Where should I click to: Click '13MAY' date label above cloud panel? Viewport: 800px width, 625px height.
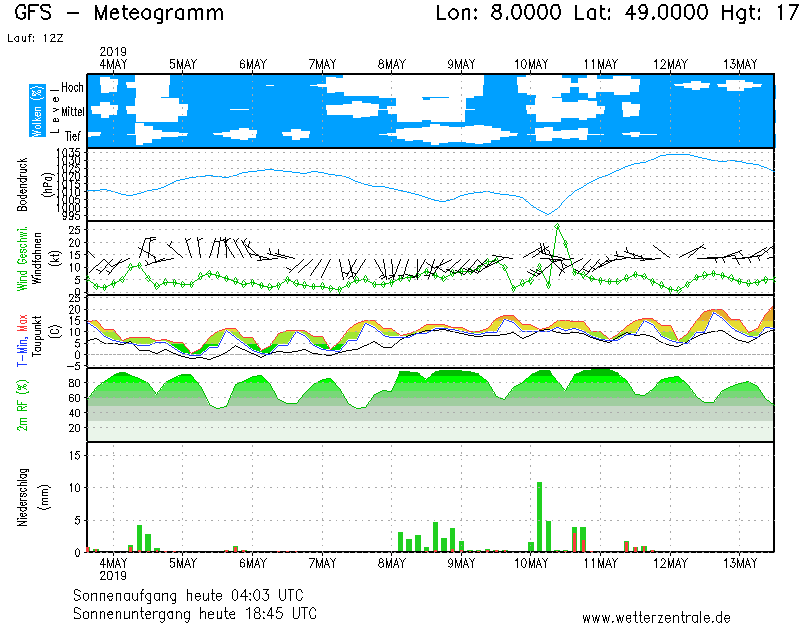coord(740,64)
